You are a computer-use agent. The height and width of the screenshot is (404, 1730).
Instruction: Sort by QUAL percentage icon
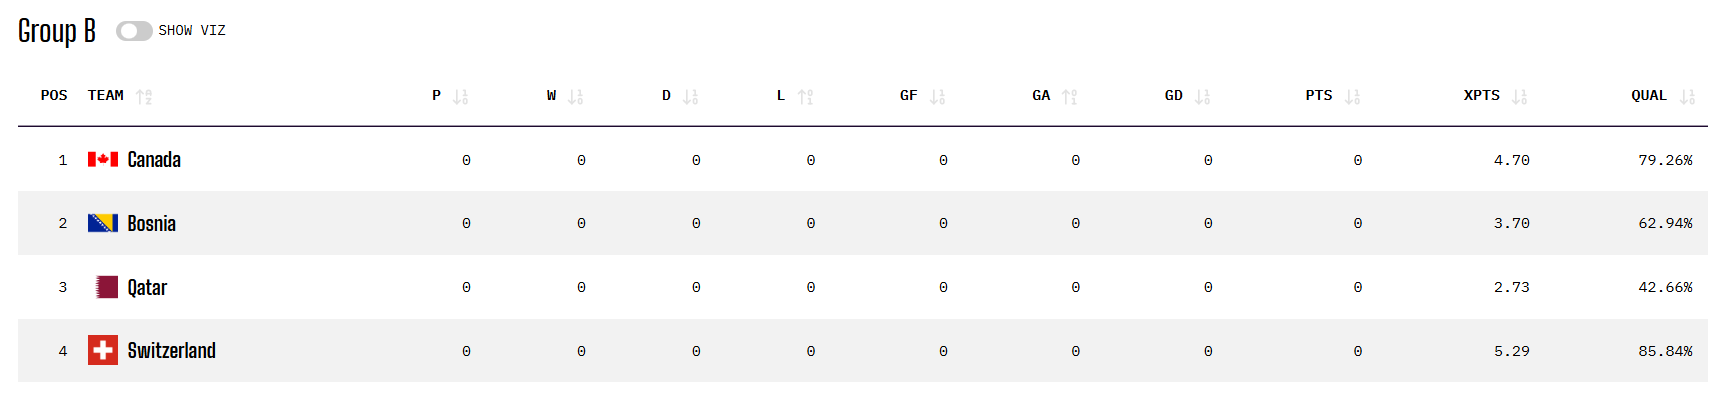click(x=1687, y=97)
